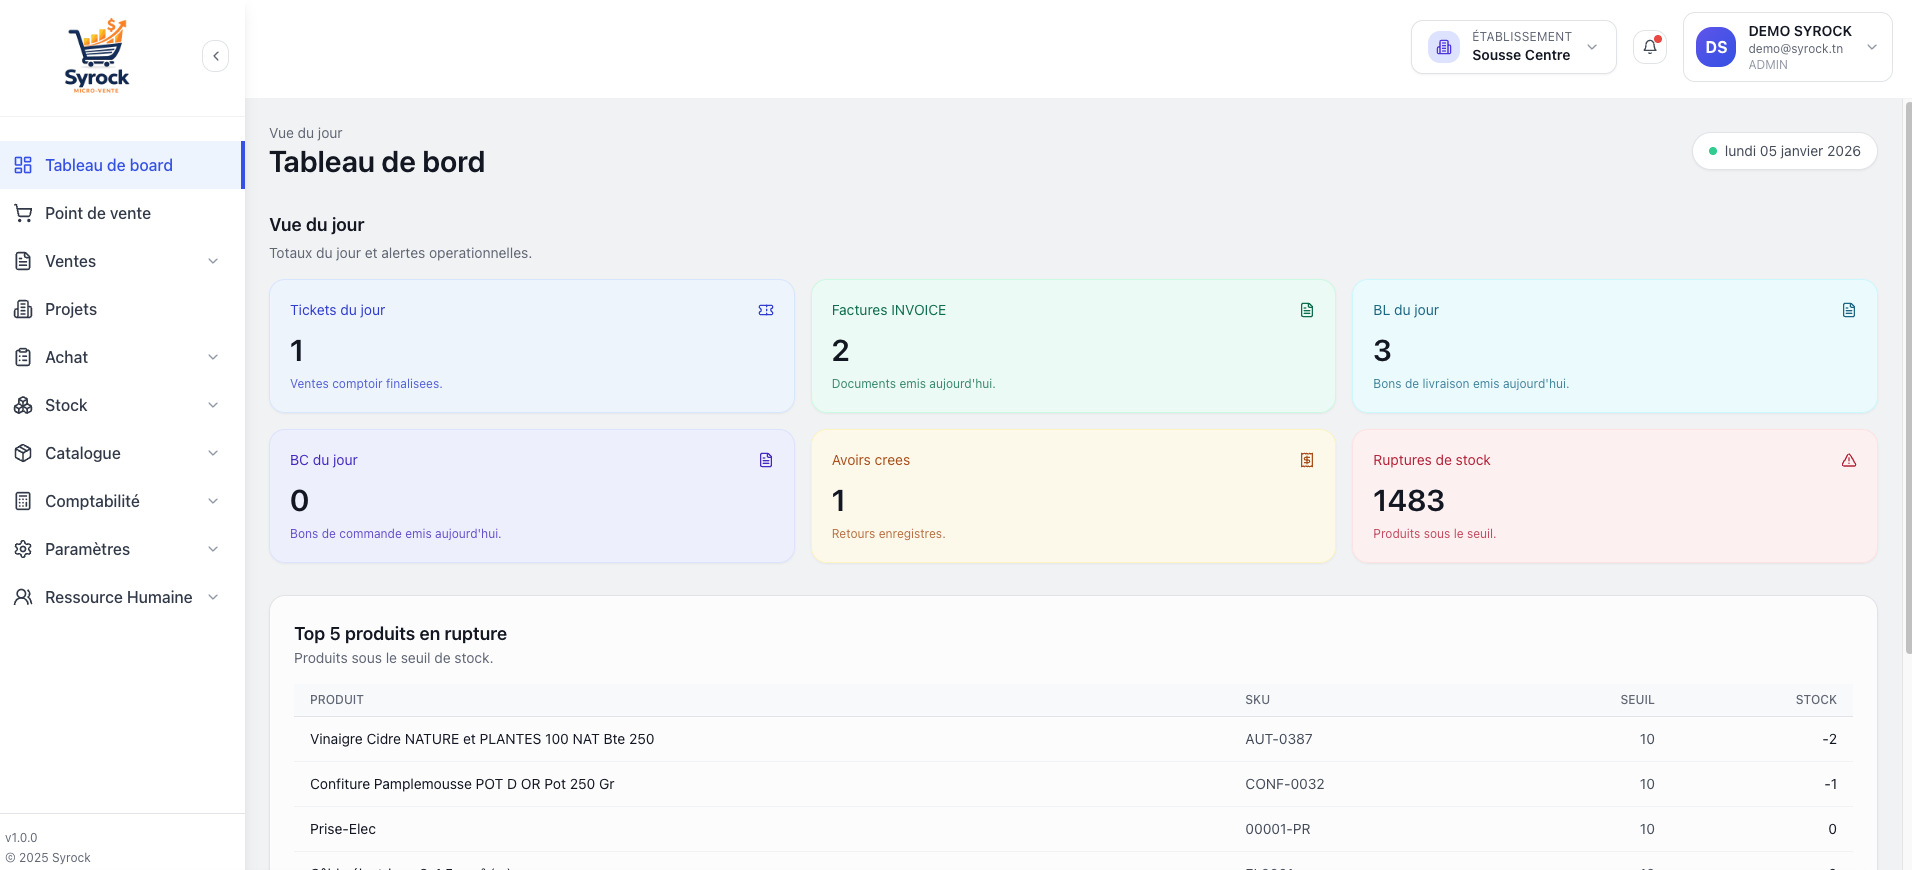
Task: Click the Syrock logo
Action: tap(97, 56)
